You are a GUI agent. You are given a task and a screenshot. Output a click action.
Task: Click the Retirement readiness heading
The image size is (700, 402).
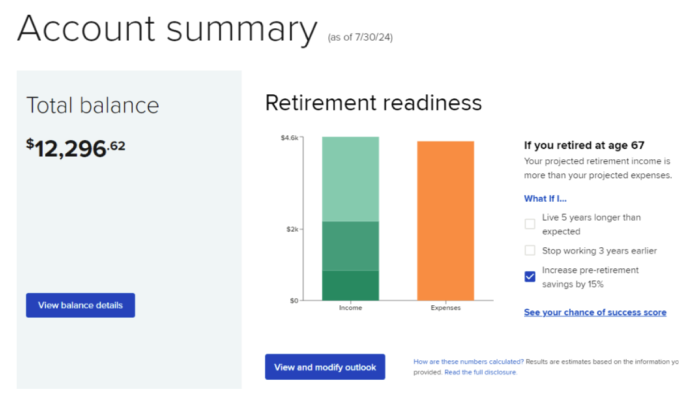point(373,102)
